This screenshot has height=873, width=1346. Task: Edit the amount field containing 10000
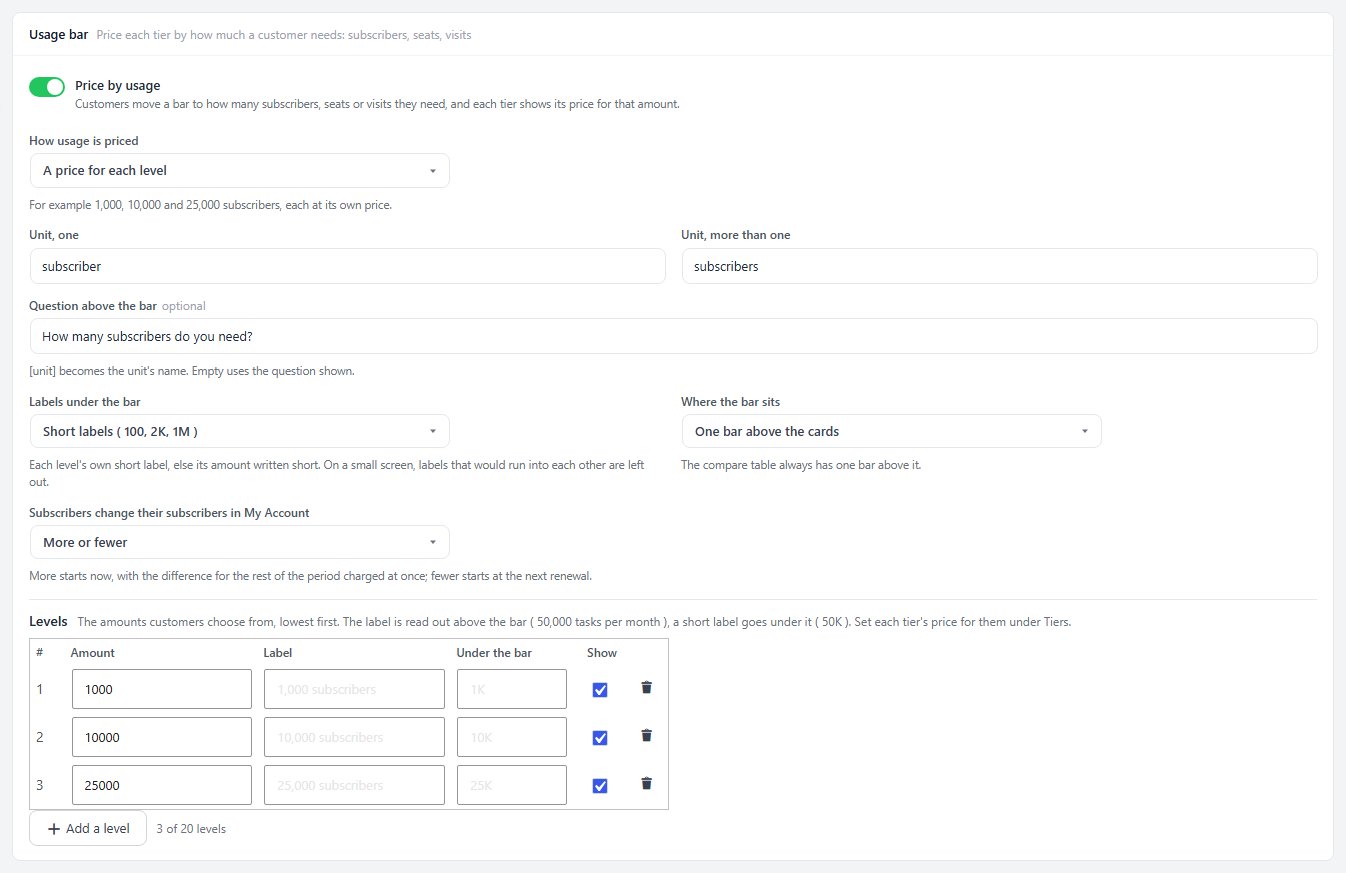[162, 737]
